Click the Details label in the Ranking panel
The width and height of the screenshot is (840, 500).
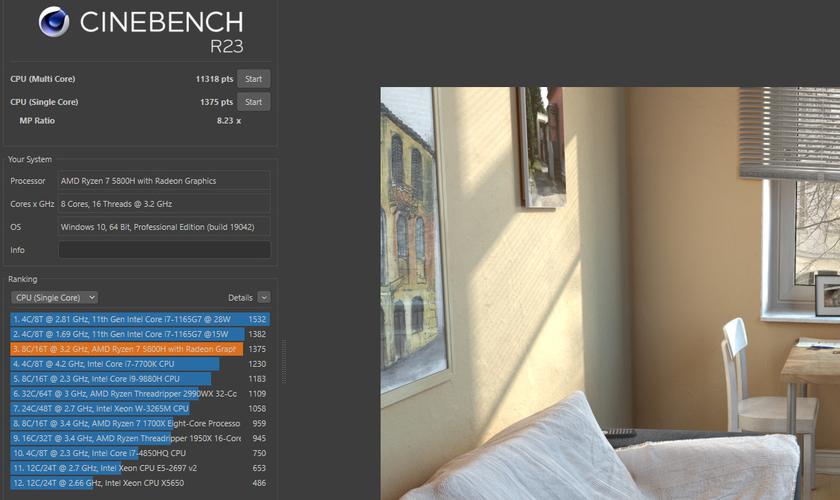click(240, 297)
